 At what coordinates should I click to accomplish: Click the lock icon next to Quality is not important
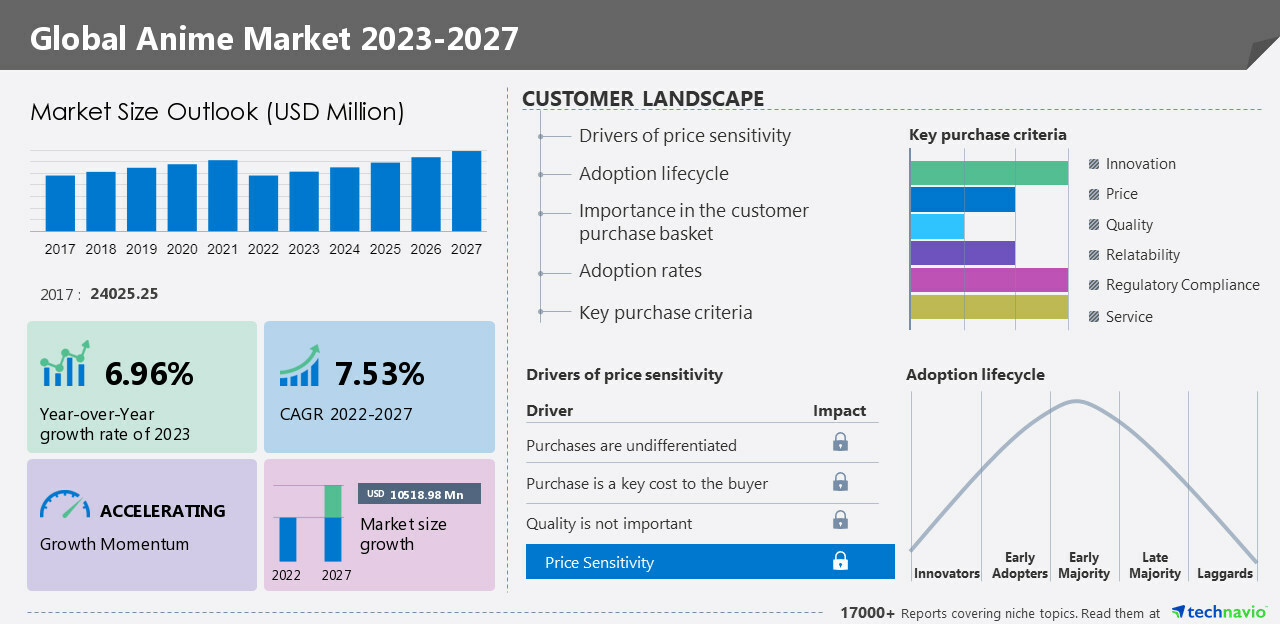coord(840,520)
